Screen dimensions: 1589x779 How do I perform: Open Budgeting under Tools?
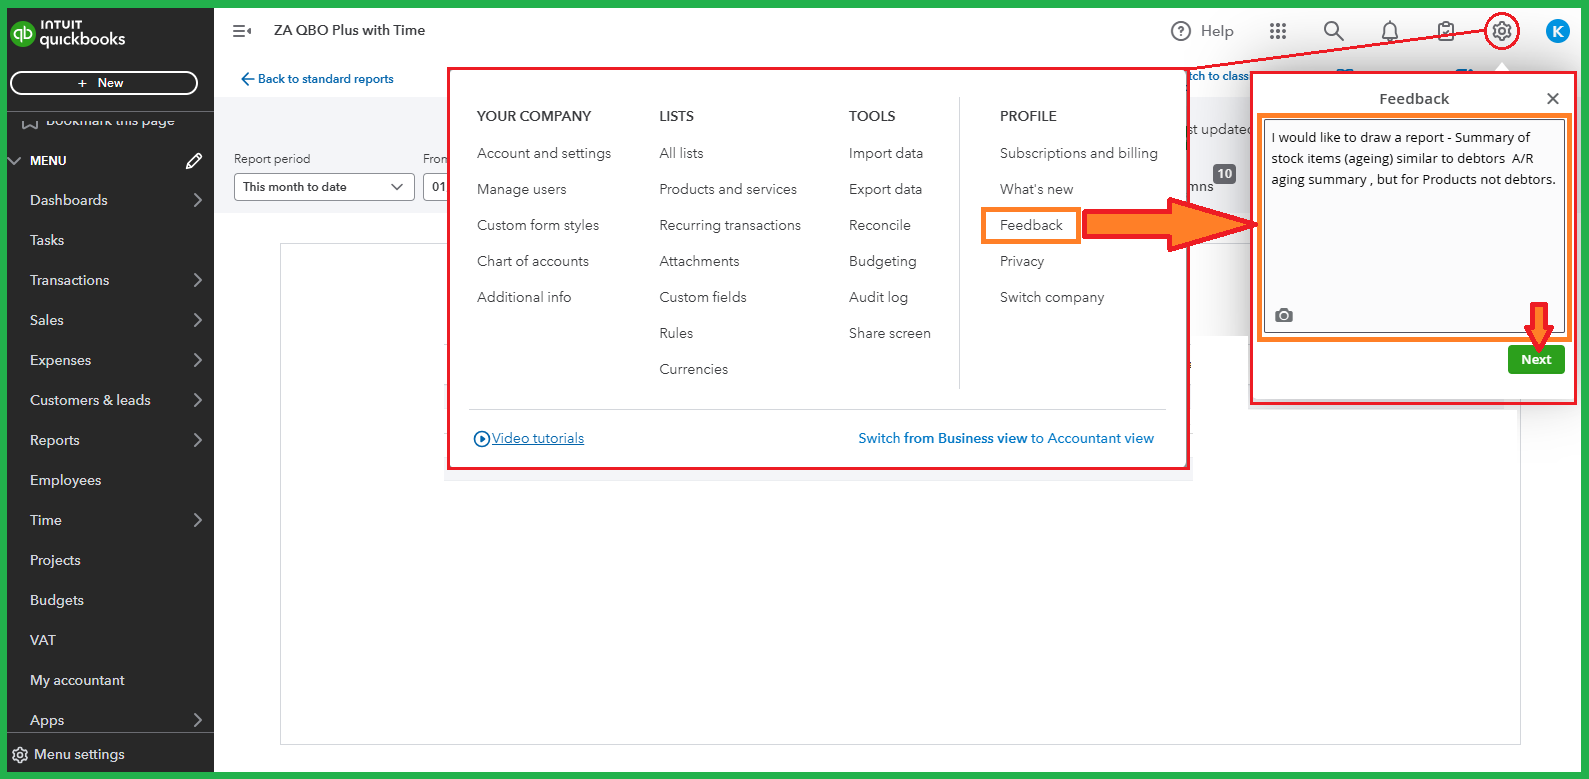883,261
